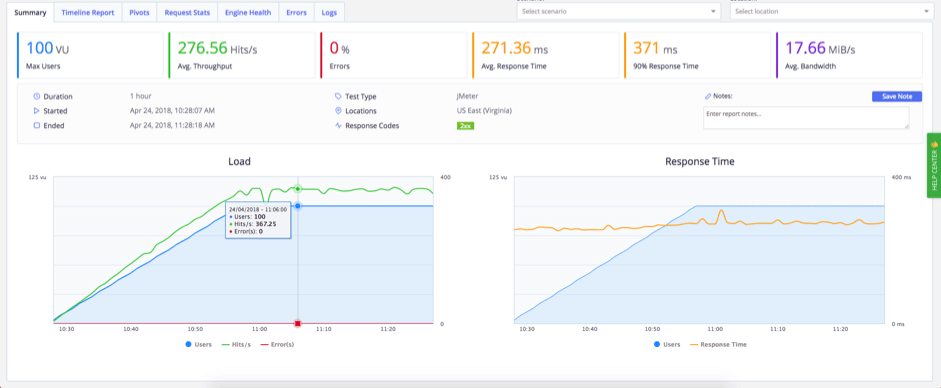Viewport: 941px width, 388px height.
Task: Click the Notes pencil icon
Action: click(708, 96)
